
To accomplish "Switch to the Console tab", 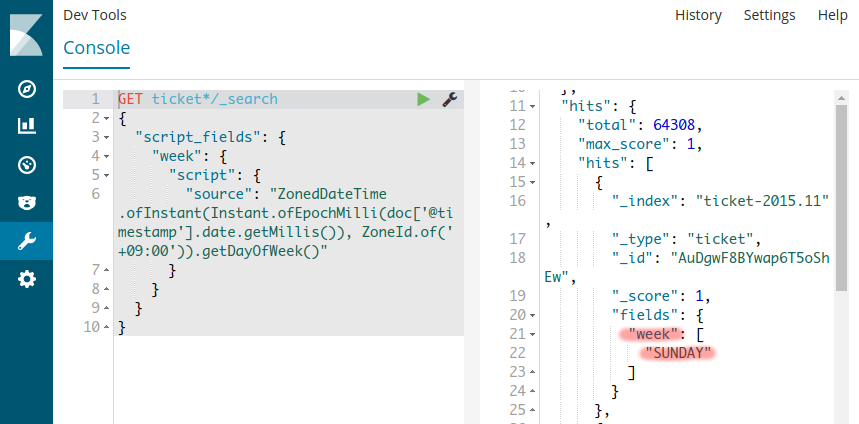I will 96,47.
